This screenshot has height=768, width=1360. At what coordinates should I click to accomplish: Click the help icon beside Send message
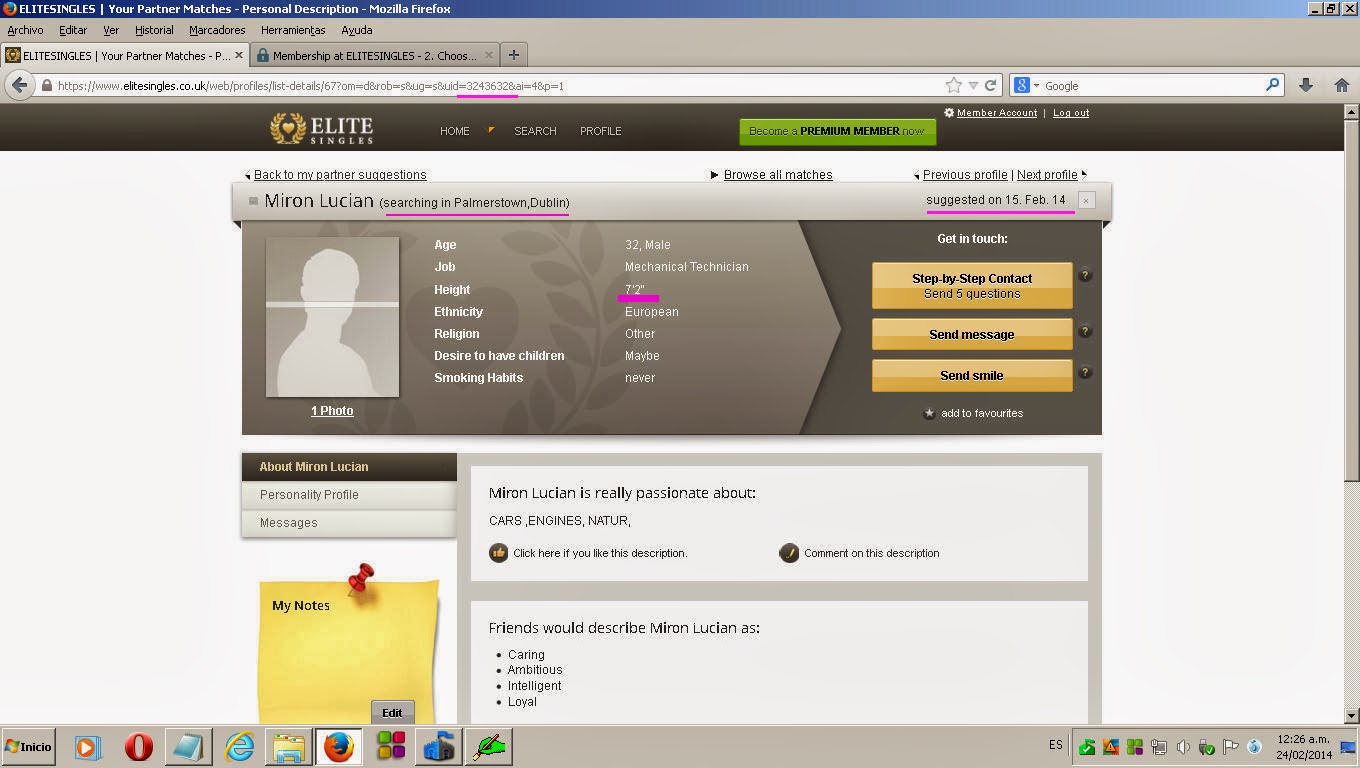1085,331
